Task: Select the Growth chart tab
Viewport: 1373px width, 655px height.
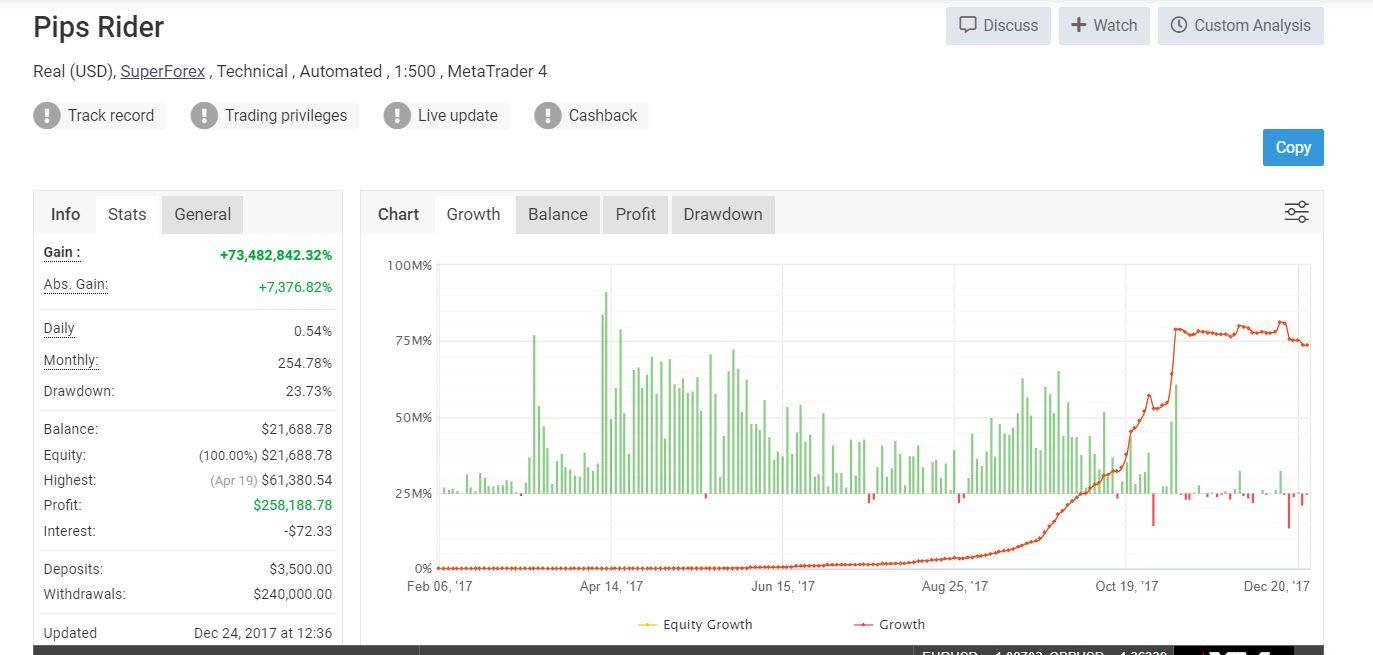Action: 473,214
